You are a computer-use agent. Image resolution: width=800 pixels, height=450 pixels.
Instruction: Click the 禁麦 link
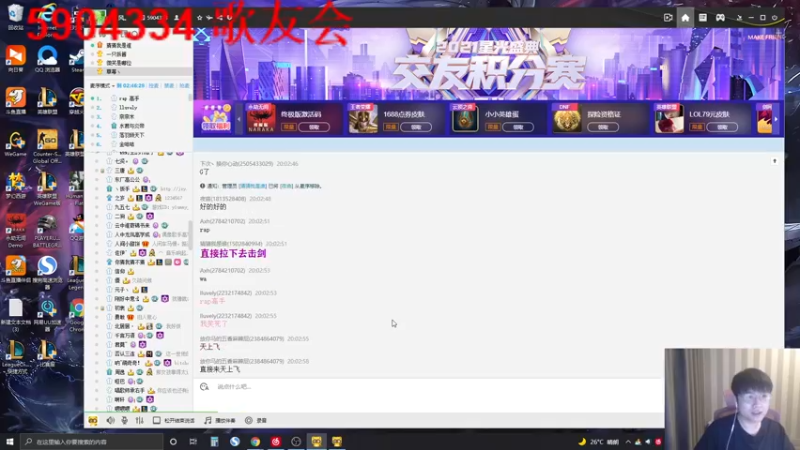169,86
